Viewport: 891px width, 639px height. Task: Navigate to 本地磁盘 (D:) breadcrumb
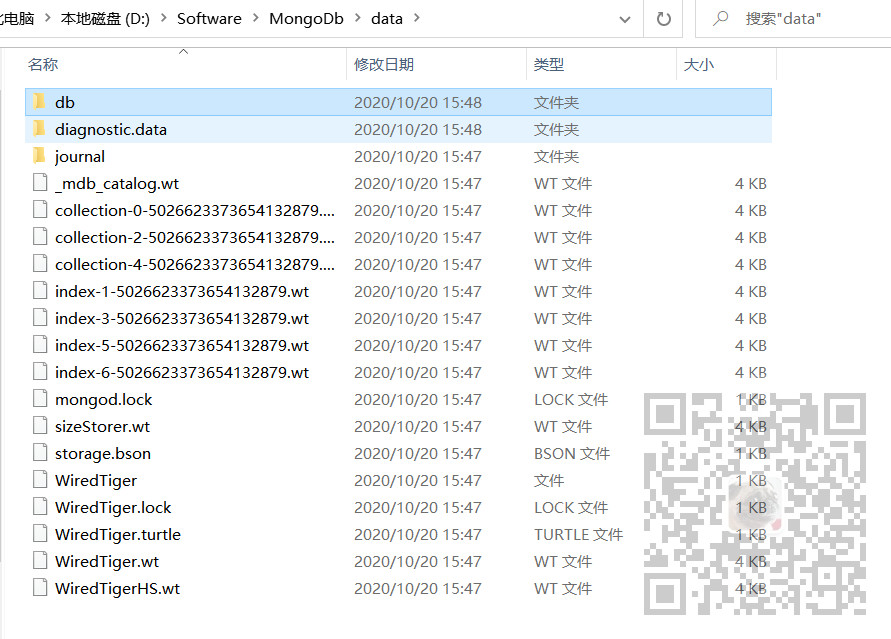[105, 19]
